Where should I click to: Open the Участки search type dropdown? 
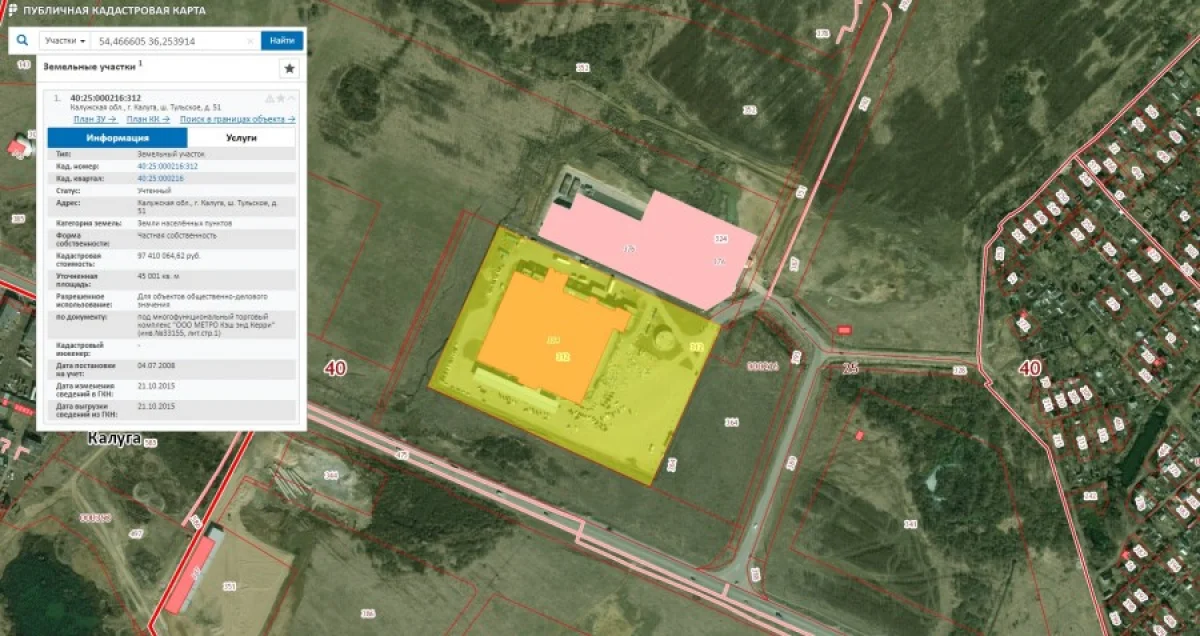pyautogui.click(x=63, y=41)
